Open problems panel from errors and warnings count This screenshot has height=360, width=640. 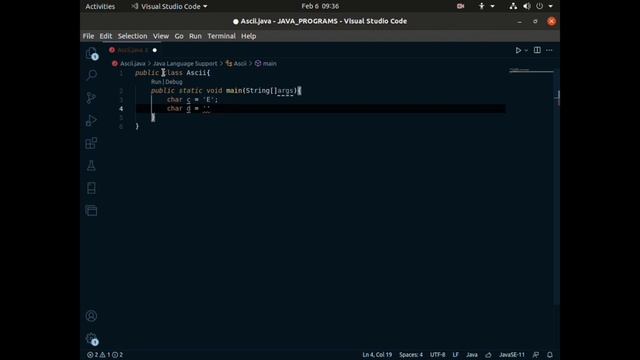[105, 355]
